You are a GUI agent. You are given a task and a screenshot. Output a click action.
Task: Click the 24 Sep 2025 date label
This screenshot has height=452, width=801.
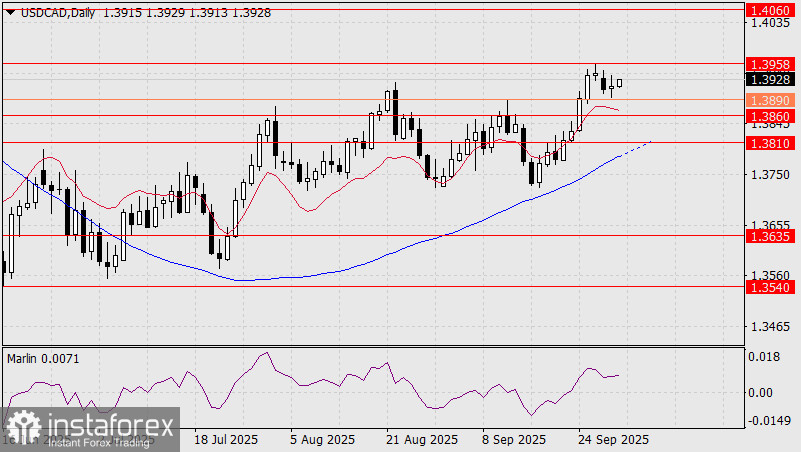(614, 440)
